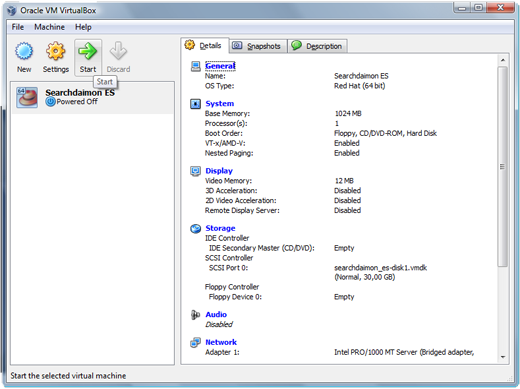Open the General settings link
This screenshot has width=520, height=389.
(220, 66)
